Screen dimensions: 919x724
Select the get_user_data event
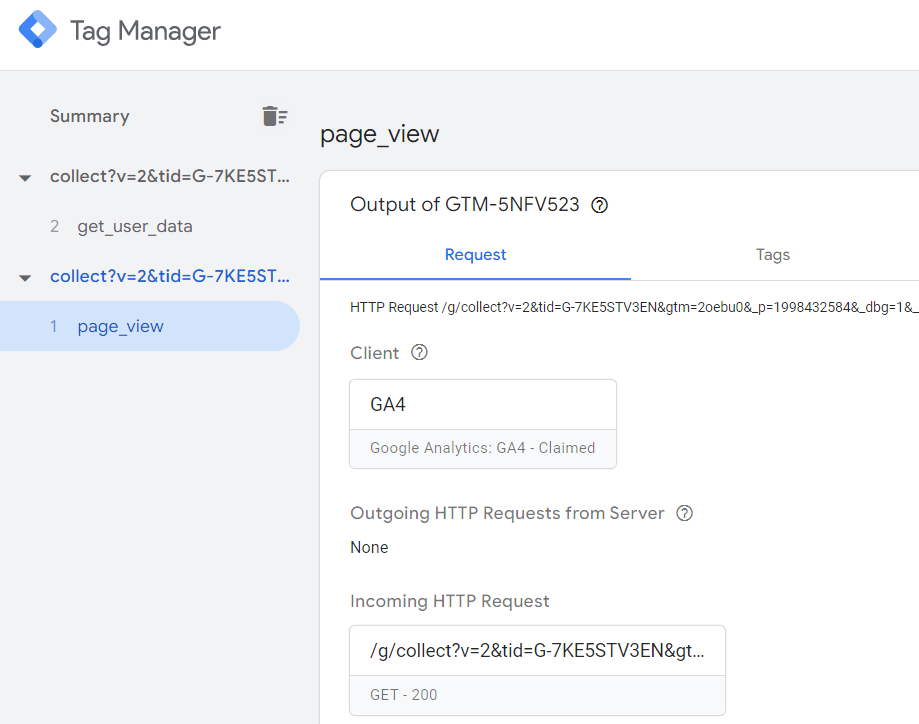pos(135,226)
